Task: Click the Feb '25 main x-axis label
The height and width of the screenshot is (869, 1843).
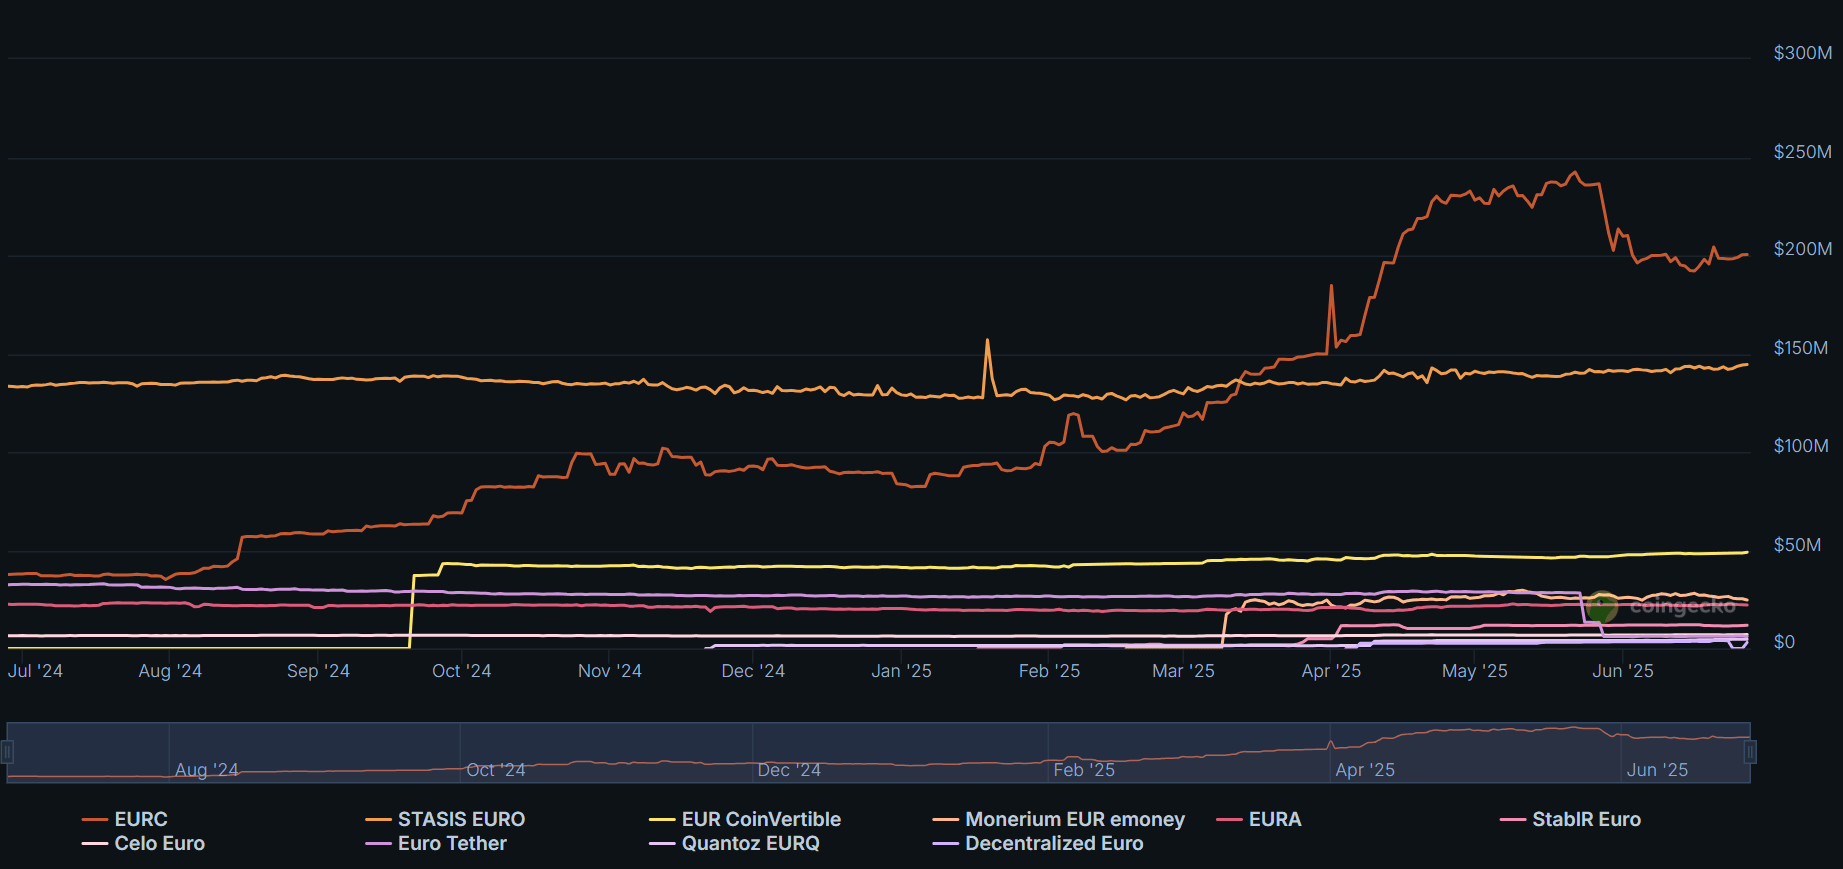Action: pyautogui.click(x=1049, y=671)
